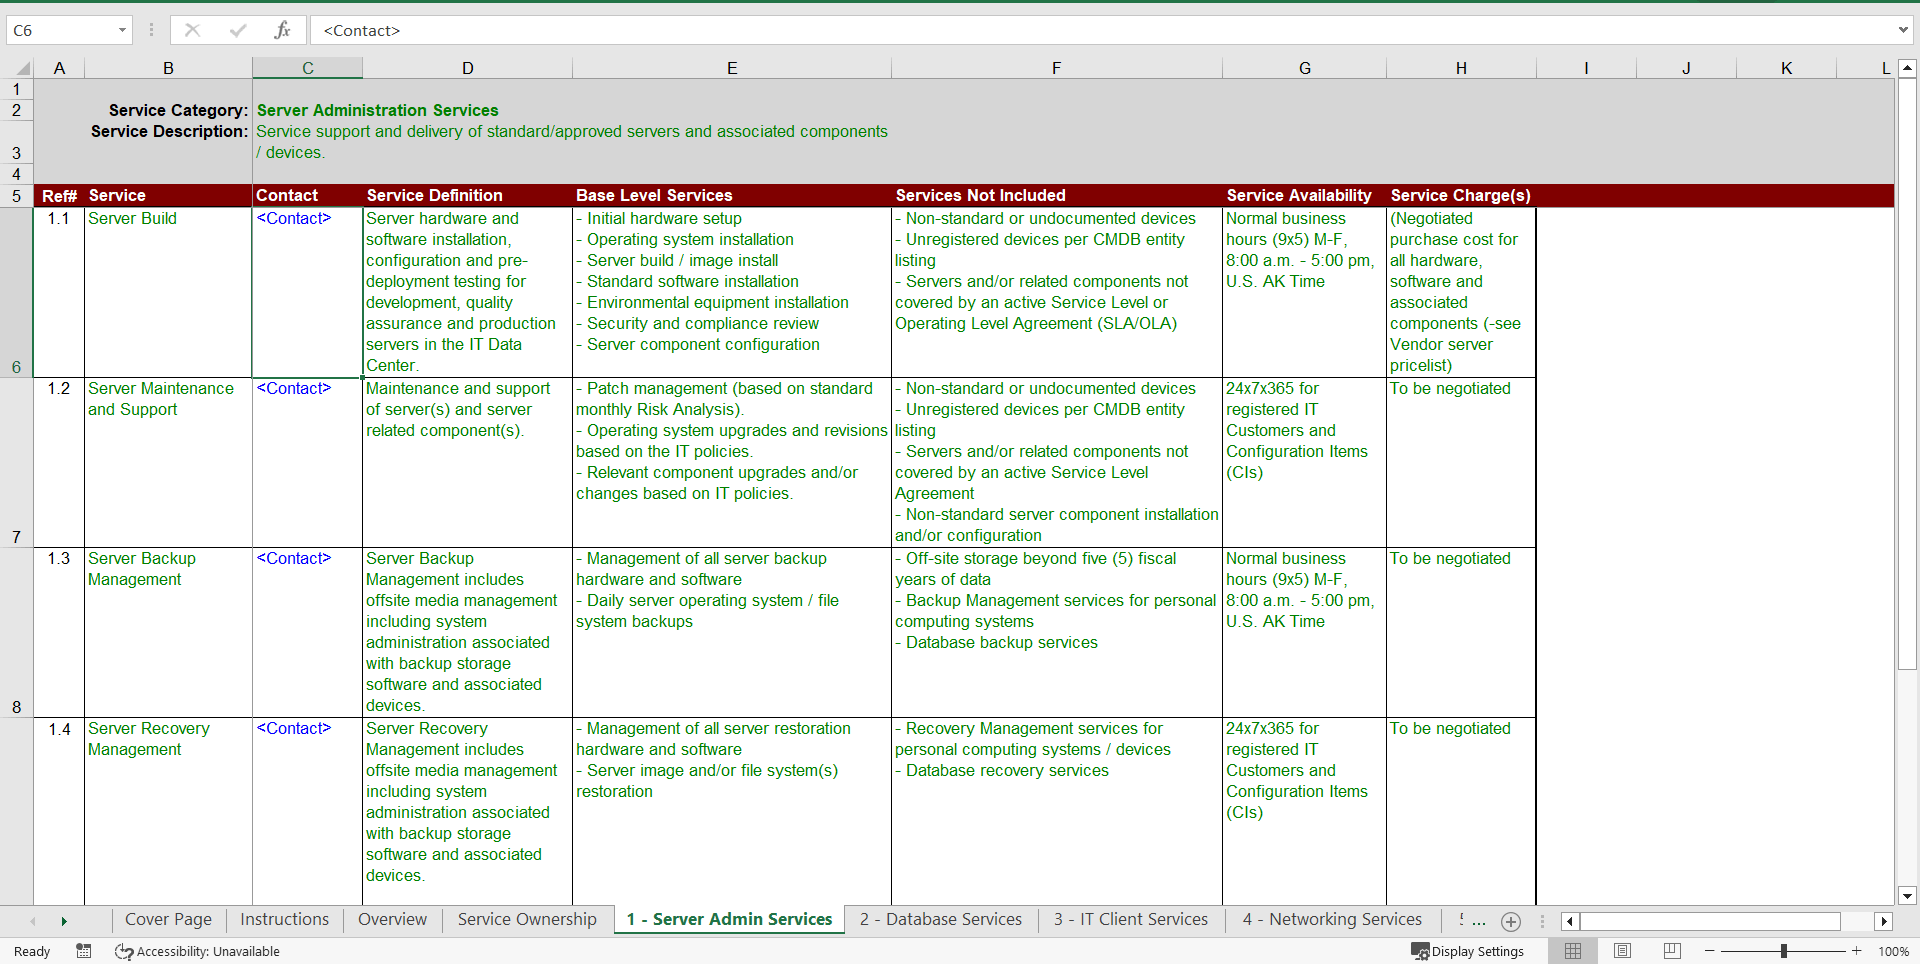Show the next sheet tabs

64,921
